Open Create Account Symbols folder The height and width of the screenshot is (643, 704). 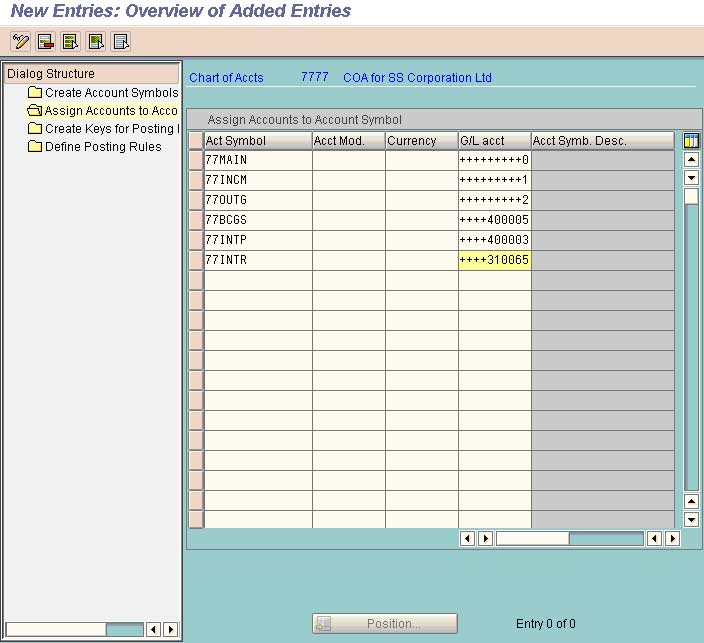[103, 92]
